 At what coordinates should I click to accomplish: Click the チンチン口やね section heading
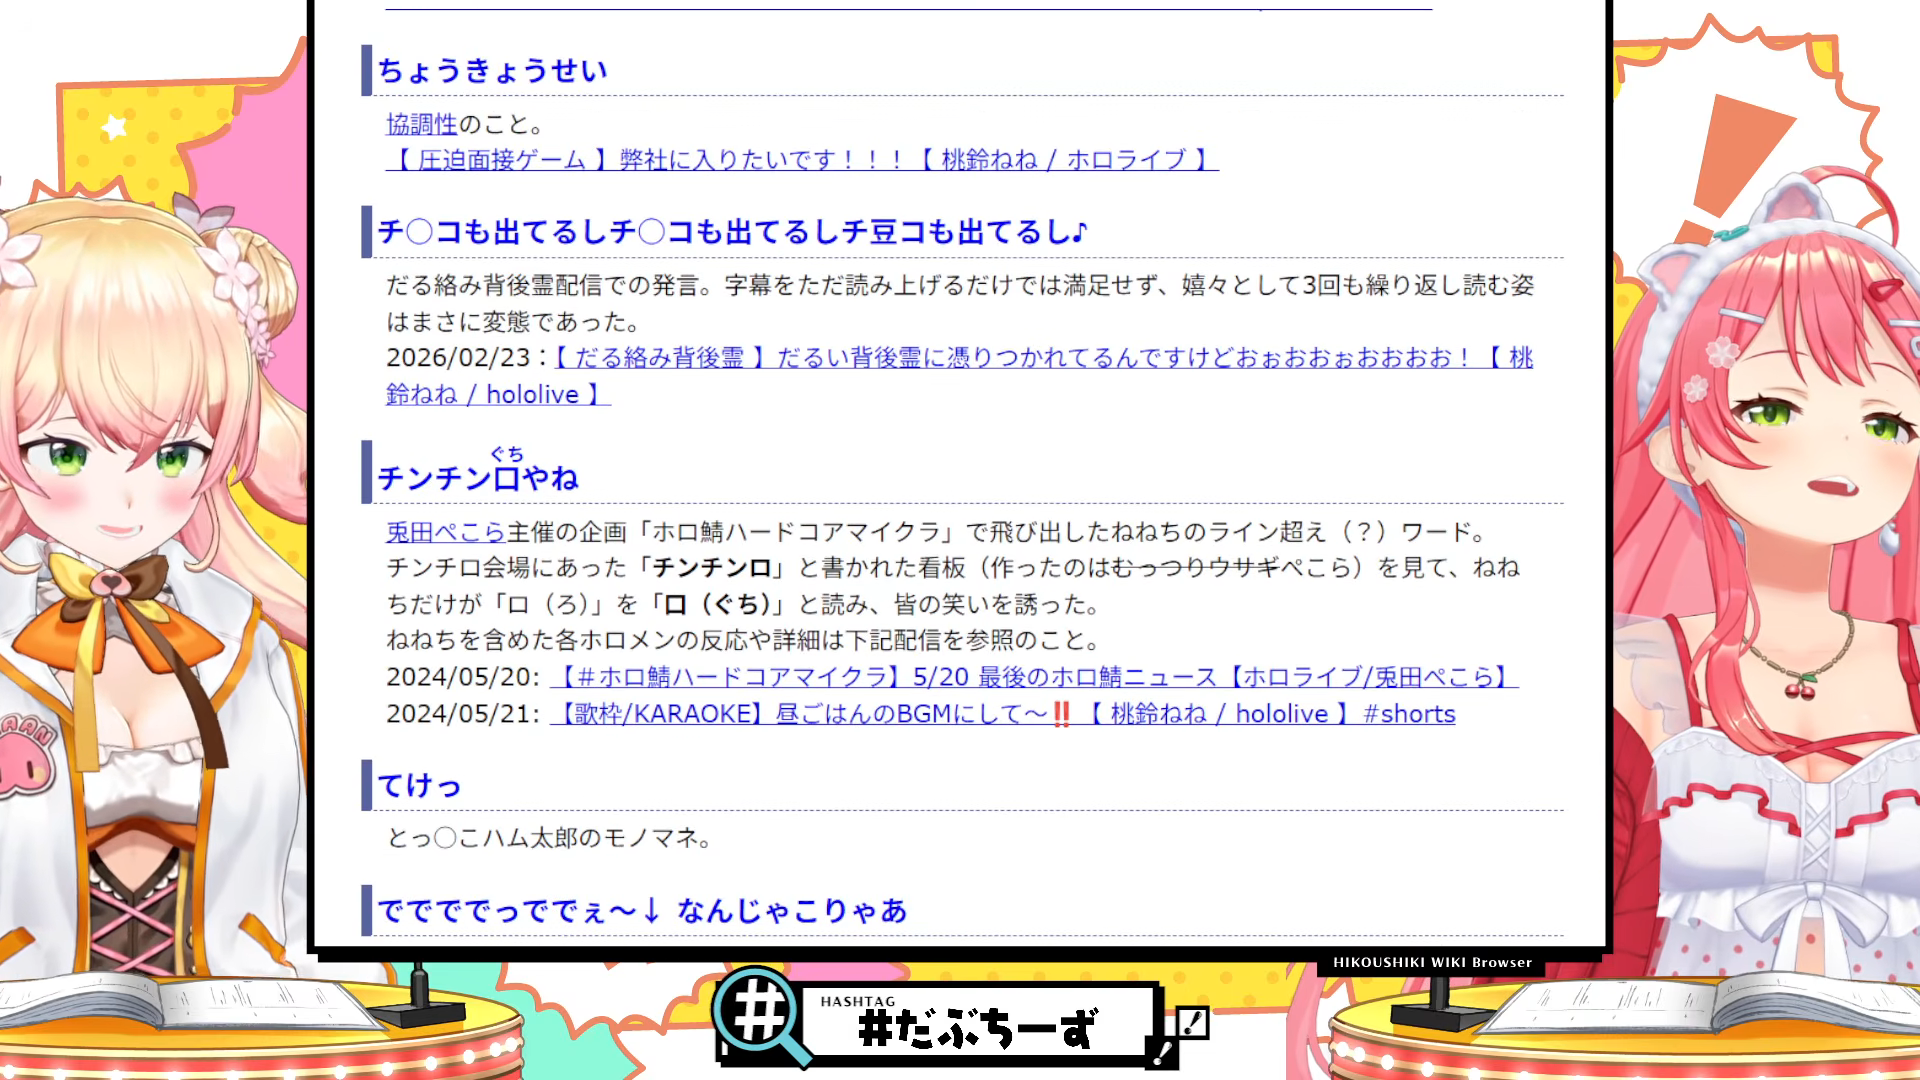479,478
